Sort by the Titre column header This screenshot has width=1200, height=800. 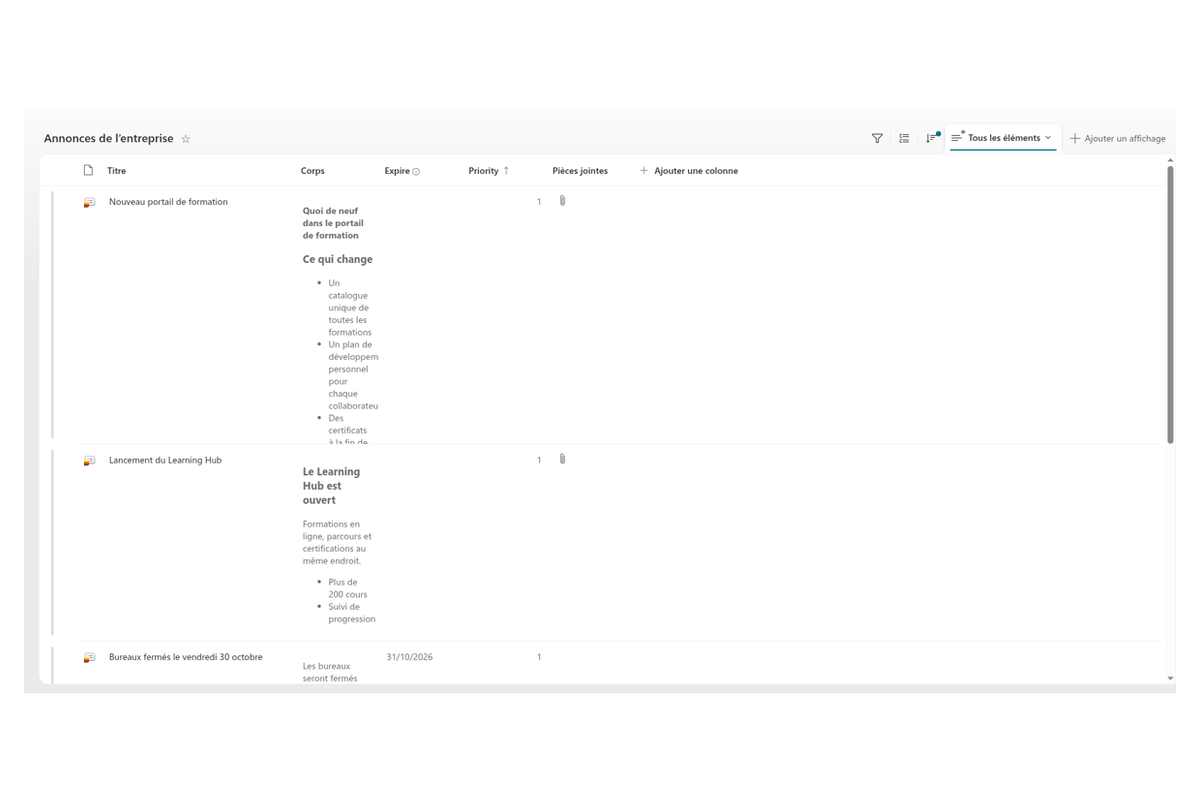117,171
